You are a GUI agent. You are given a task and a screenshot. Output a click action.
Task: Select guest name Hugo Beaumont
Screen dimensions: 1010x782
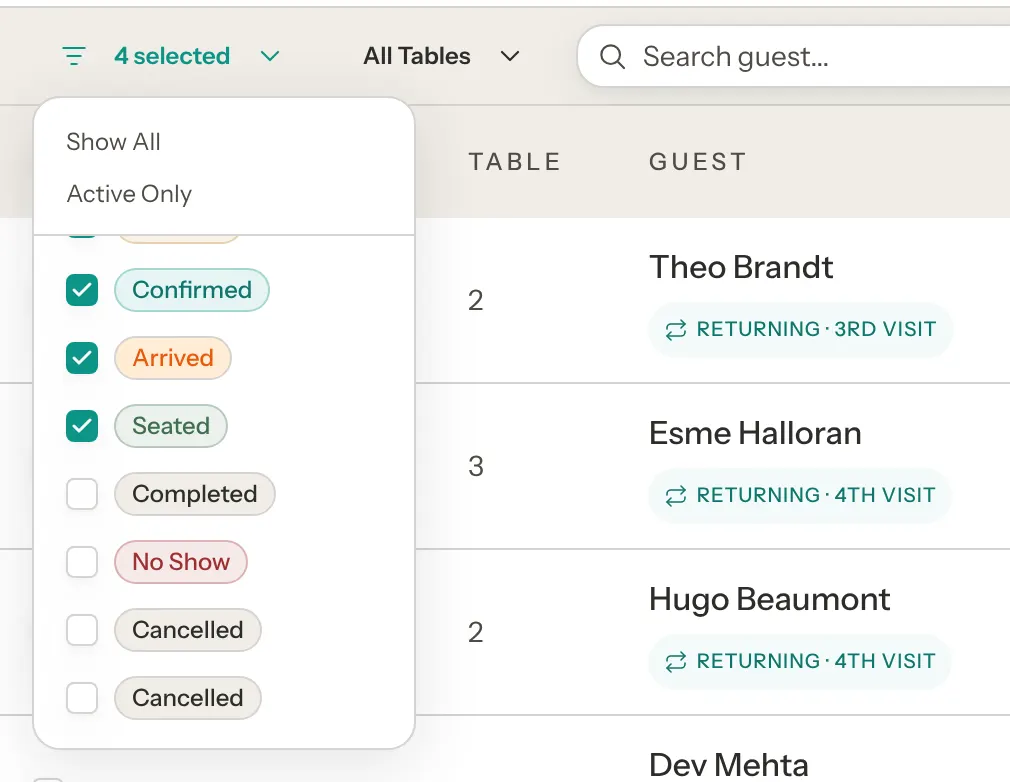coord(769,599)
